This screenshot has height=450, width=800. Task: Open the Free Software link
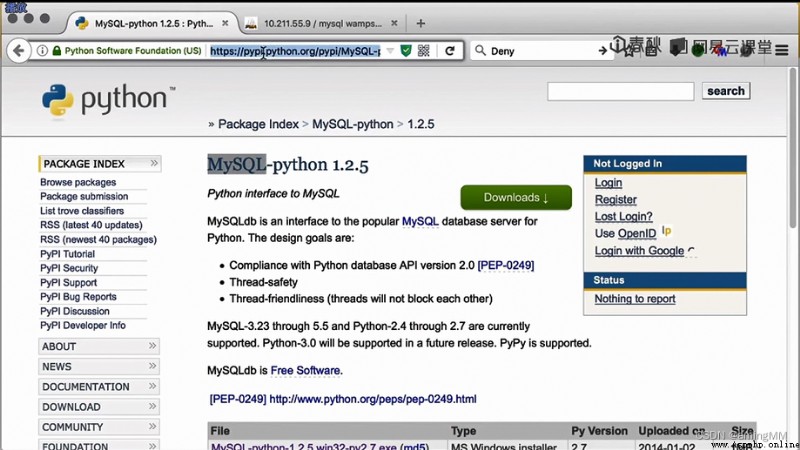point(305,370)
